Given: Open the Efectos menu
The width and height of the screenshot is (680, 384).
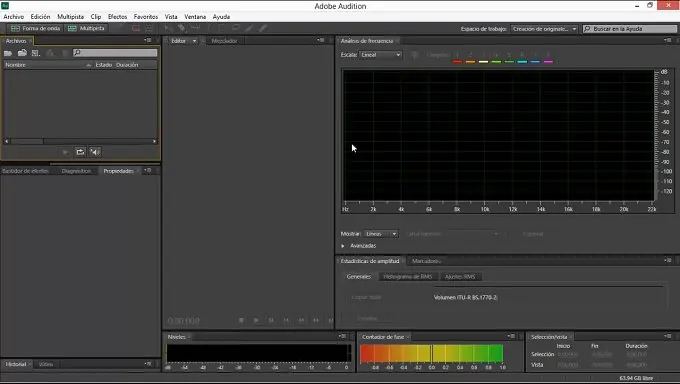Looking at the screenshot, I should pyautogui.click(x=118, y=16).
